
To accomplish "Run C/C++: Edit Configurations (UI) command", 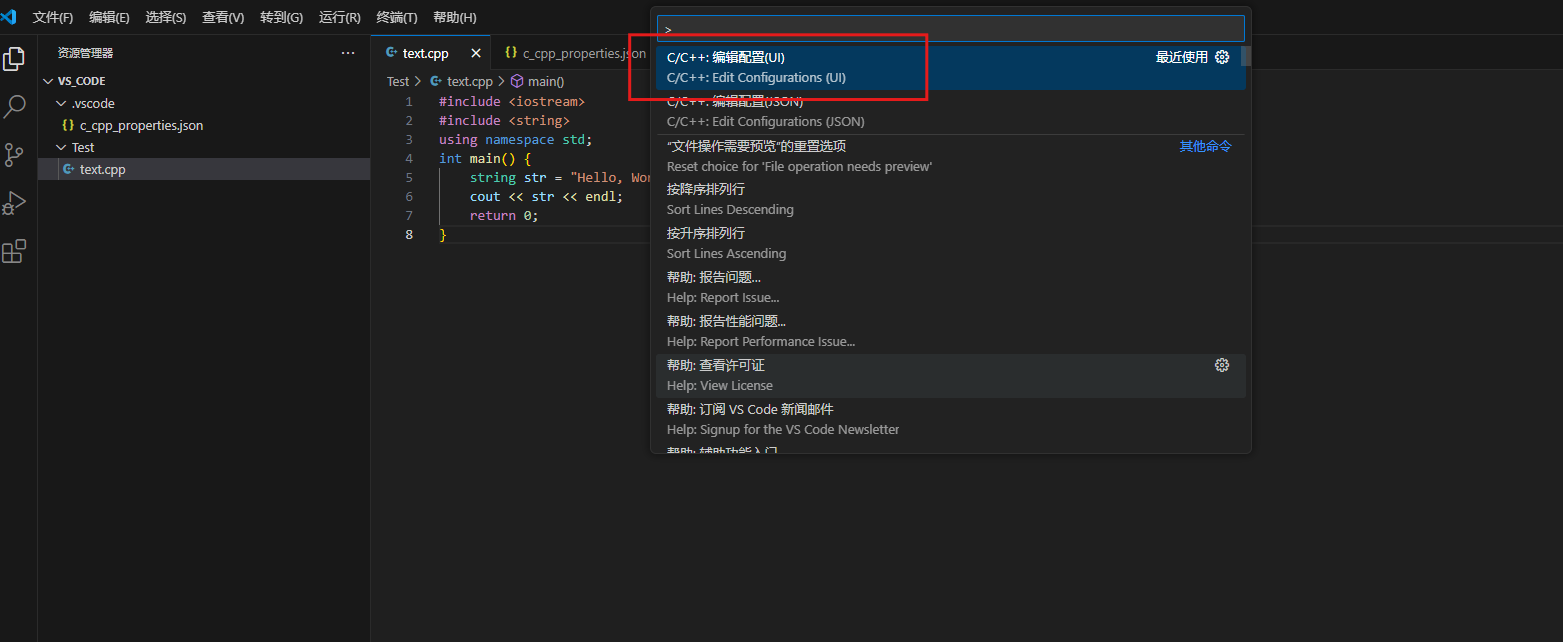I will [x=950, y=67].
